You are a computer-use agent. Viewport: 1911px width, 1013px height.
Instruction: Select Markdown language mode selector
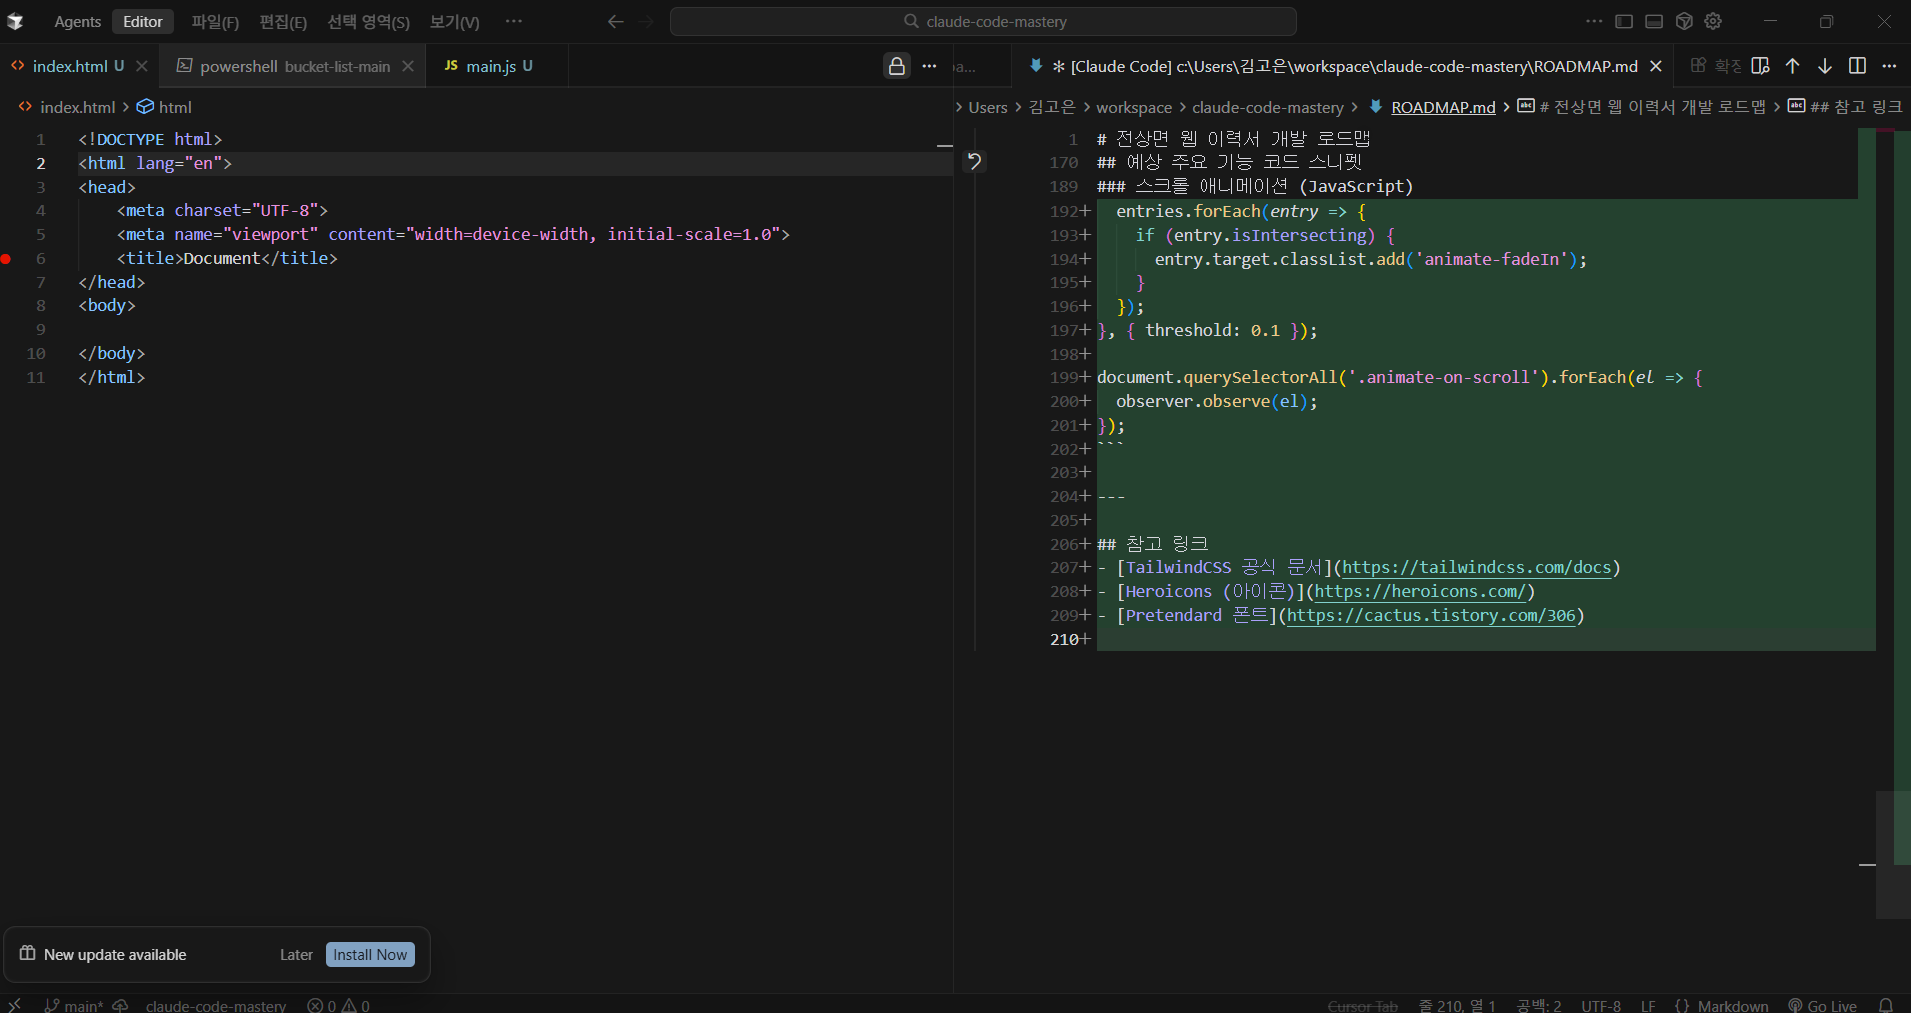[x=1722, y=1006]
